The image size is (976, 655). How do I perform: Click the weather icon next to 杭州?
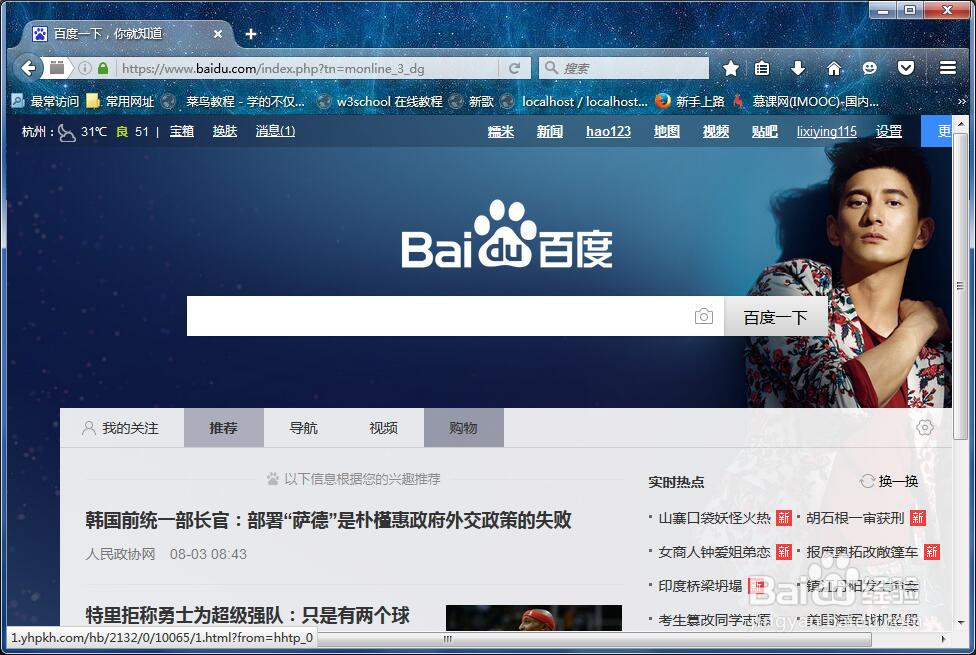coord(66,132)
